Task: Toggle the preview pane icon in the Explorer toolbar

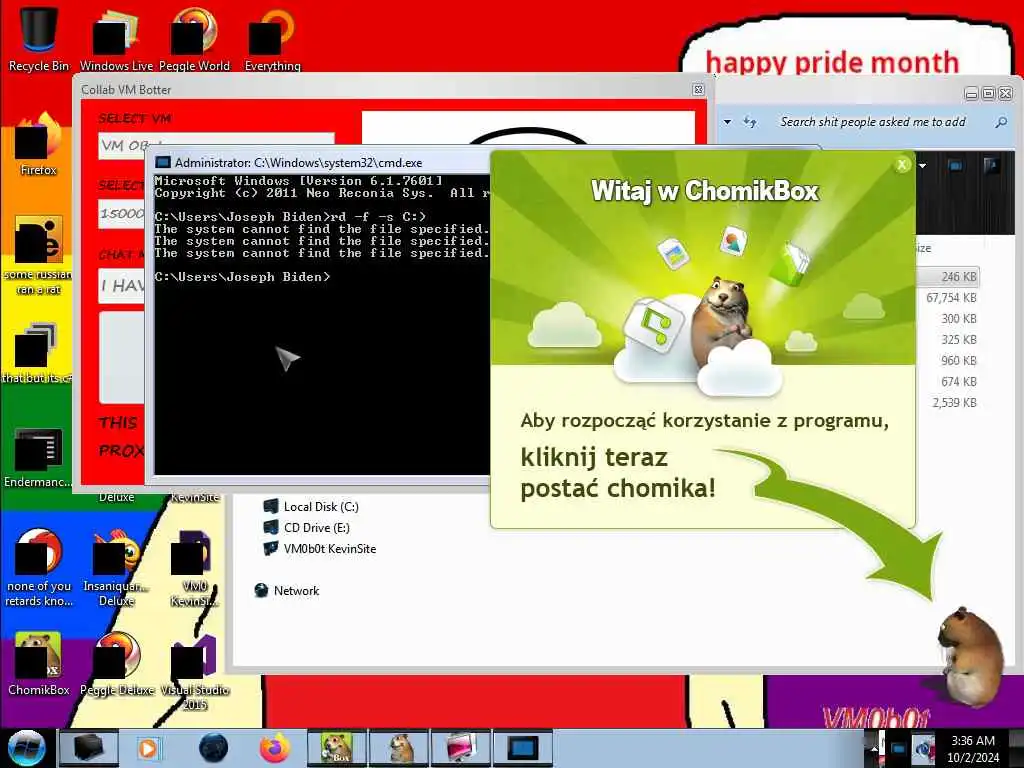Action: [955, 166]
